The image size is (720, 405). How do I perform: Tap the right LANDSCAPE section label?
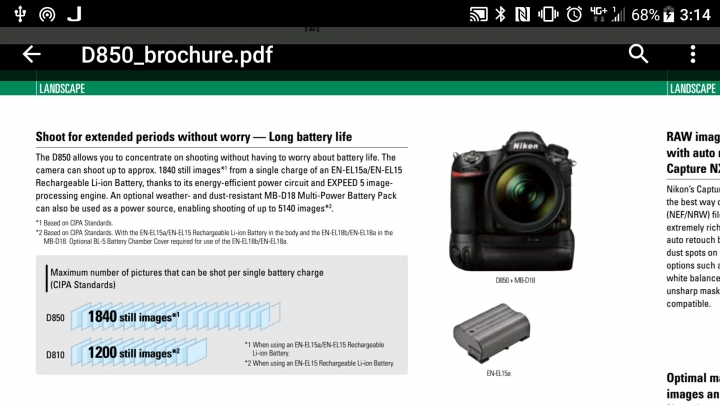coord(692,89)
